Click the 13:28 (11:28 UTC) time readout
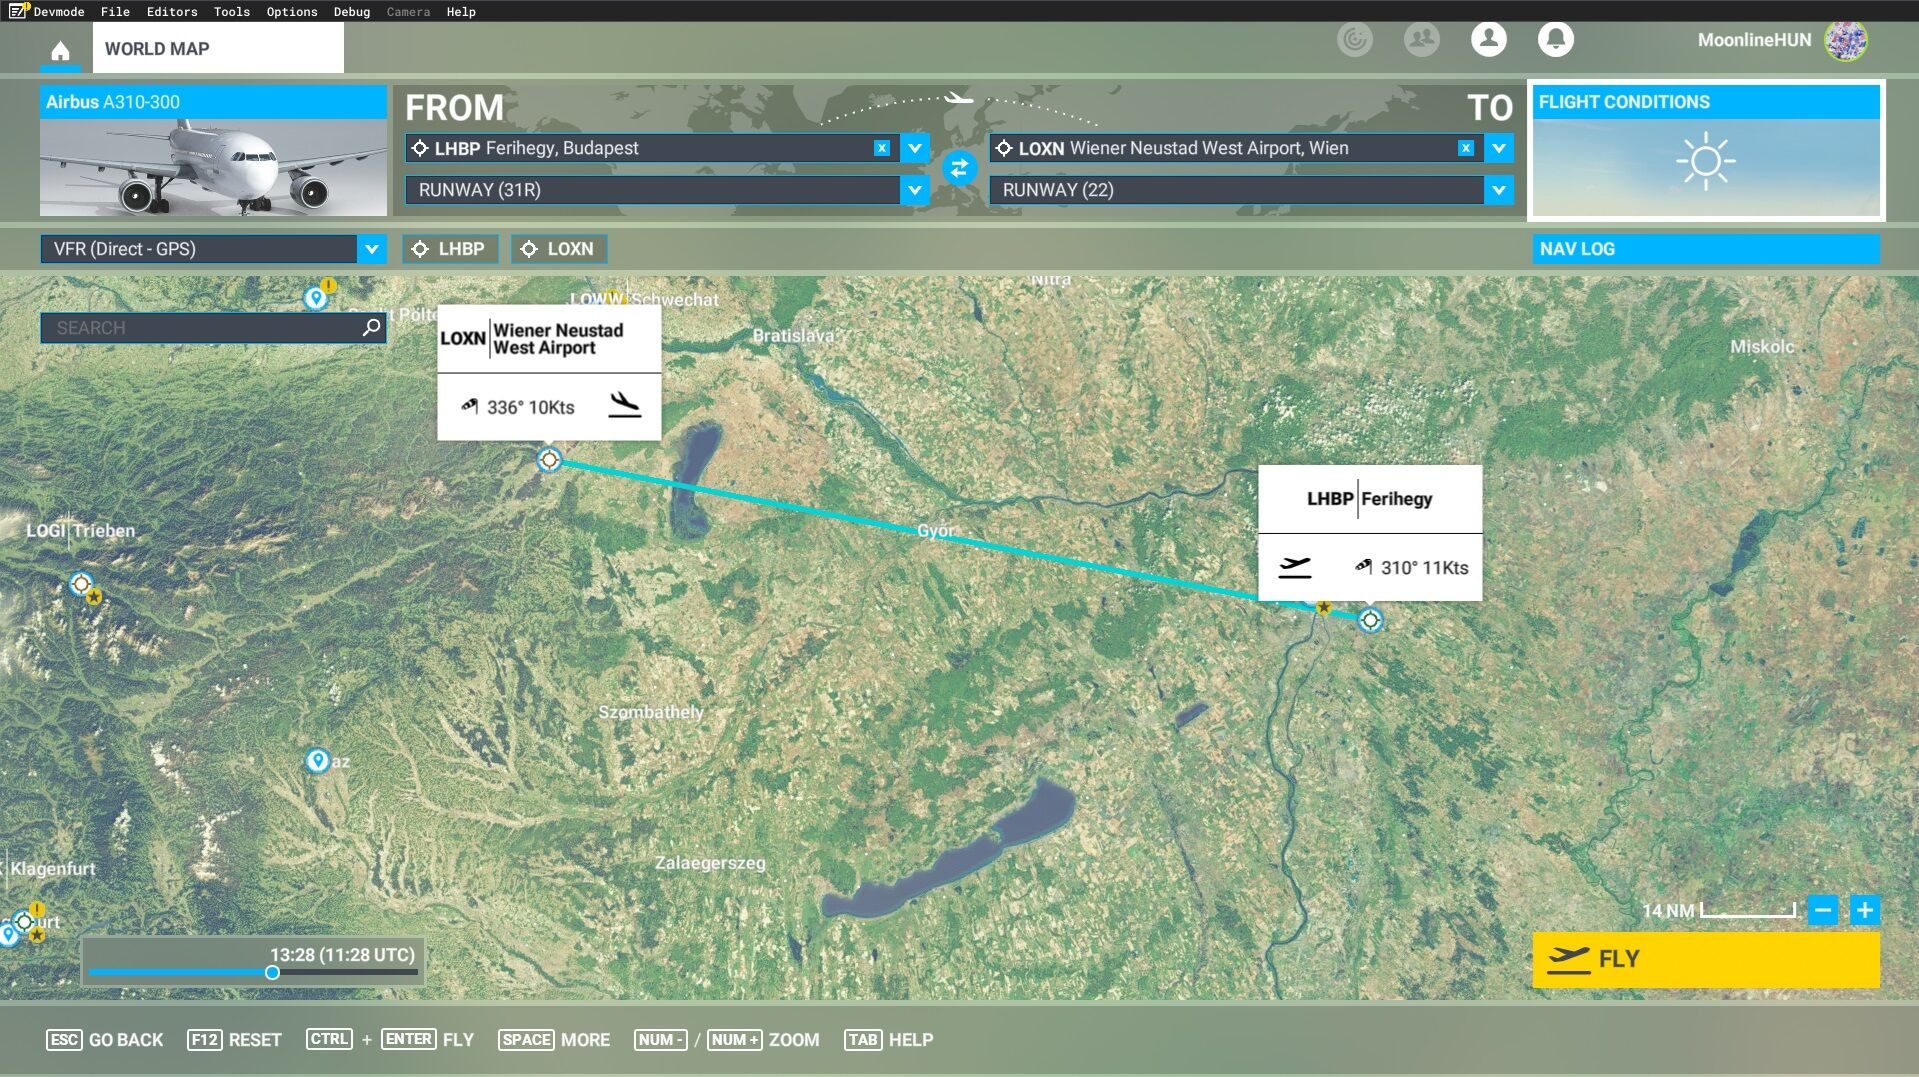Viewport: 1919px width, 1077px height. pos(342,955)
